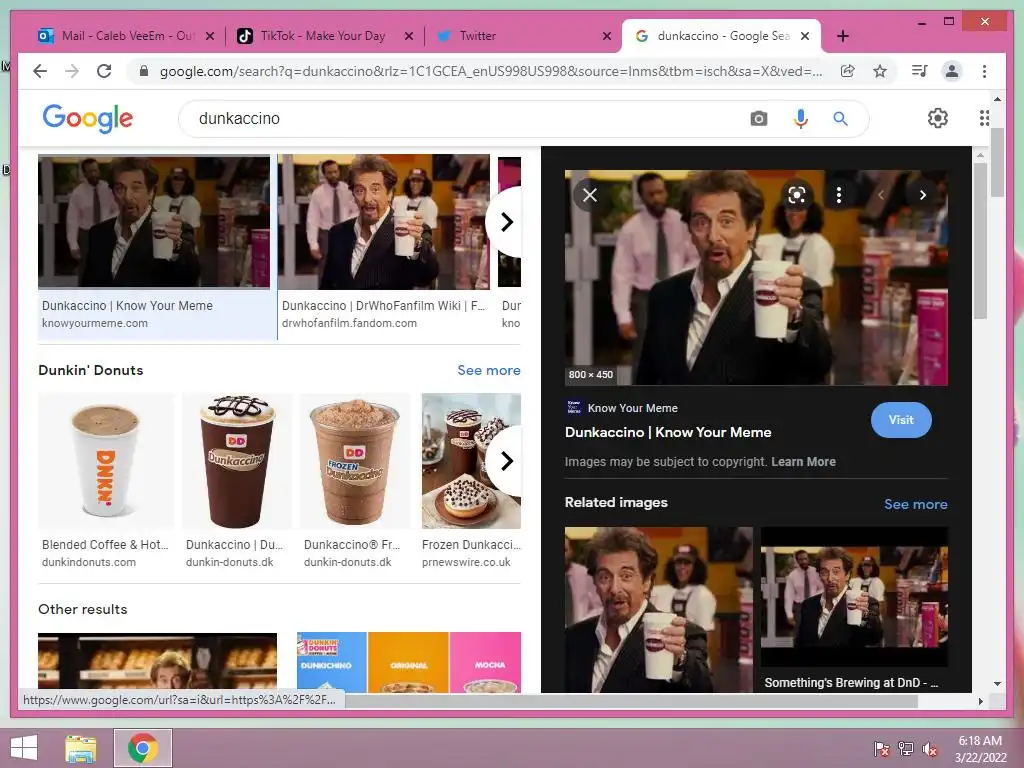Screen dimensions: 1024x768
Task: Open the Dunkichino Original Mocha image
Action: 409,662
